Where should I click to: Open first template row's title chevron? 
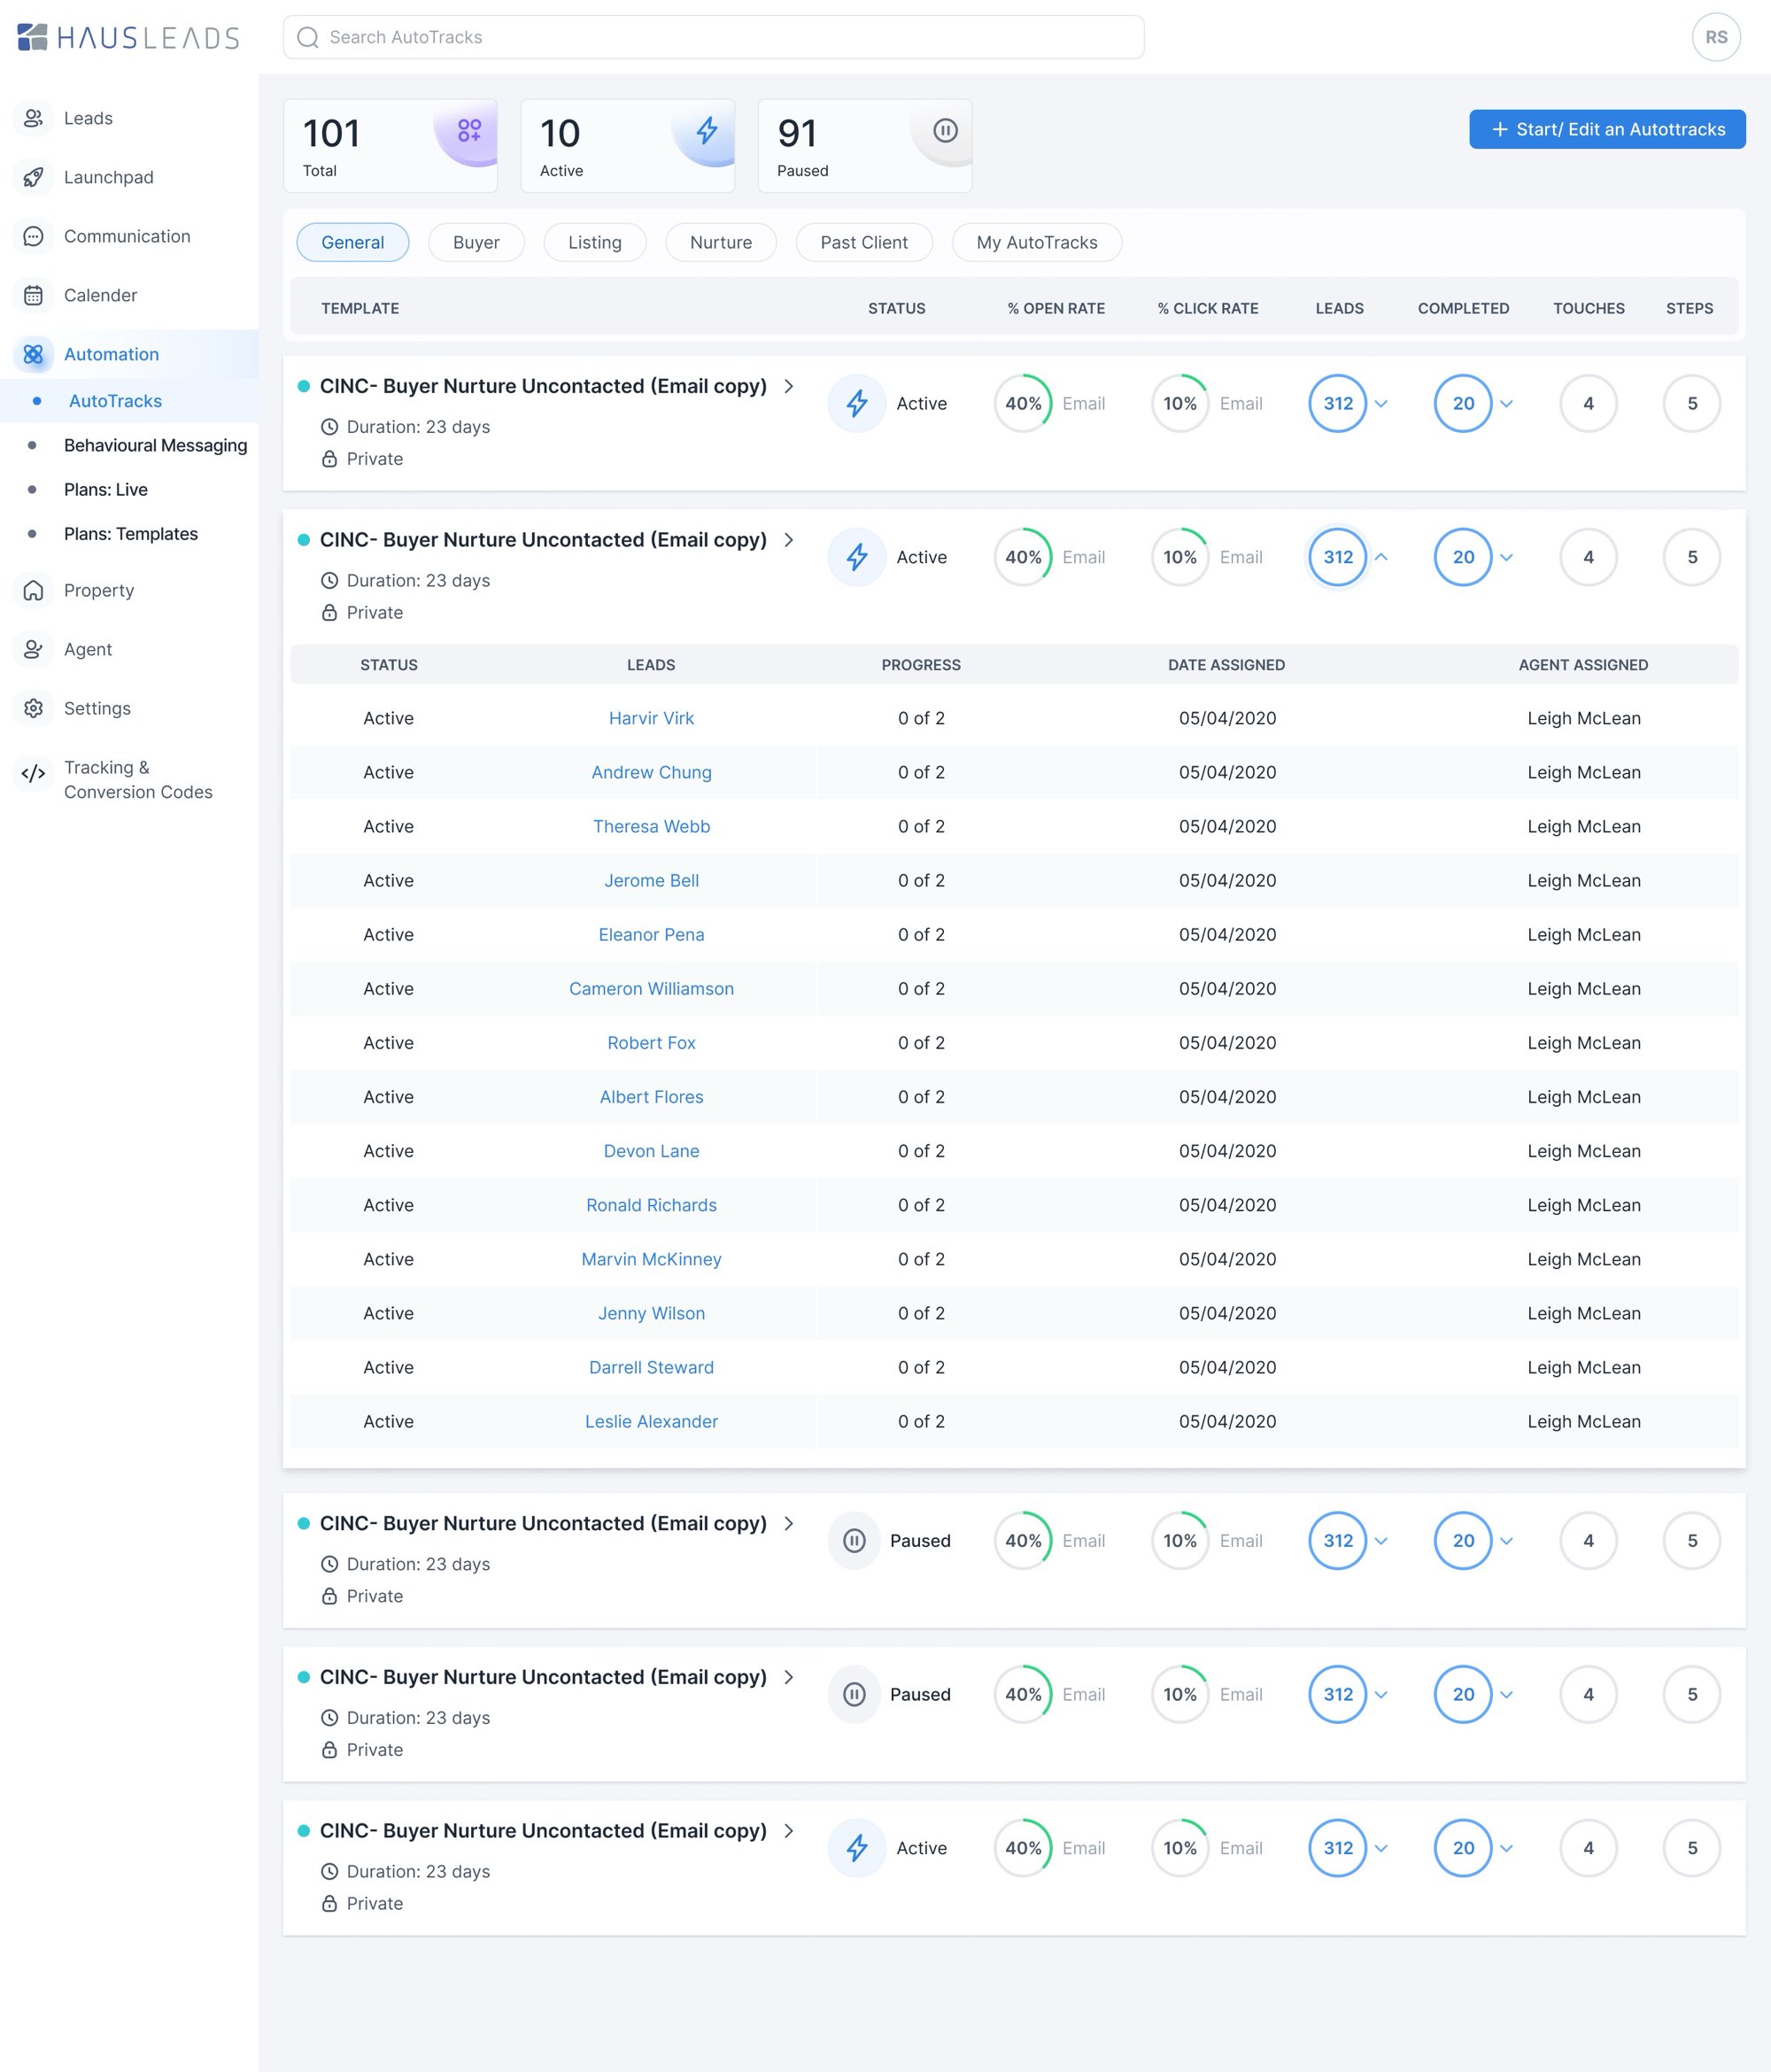789,386
